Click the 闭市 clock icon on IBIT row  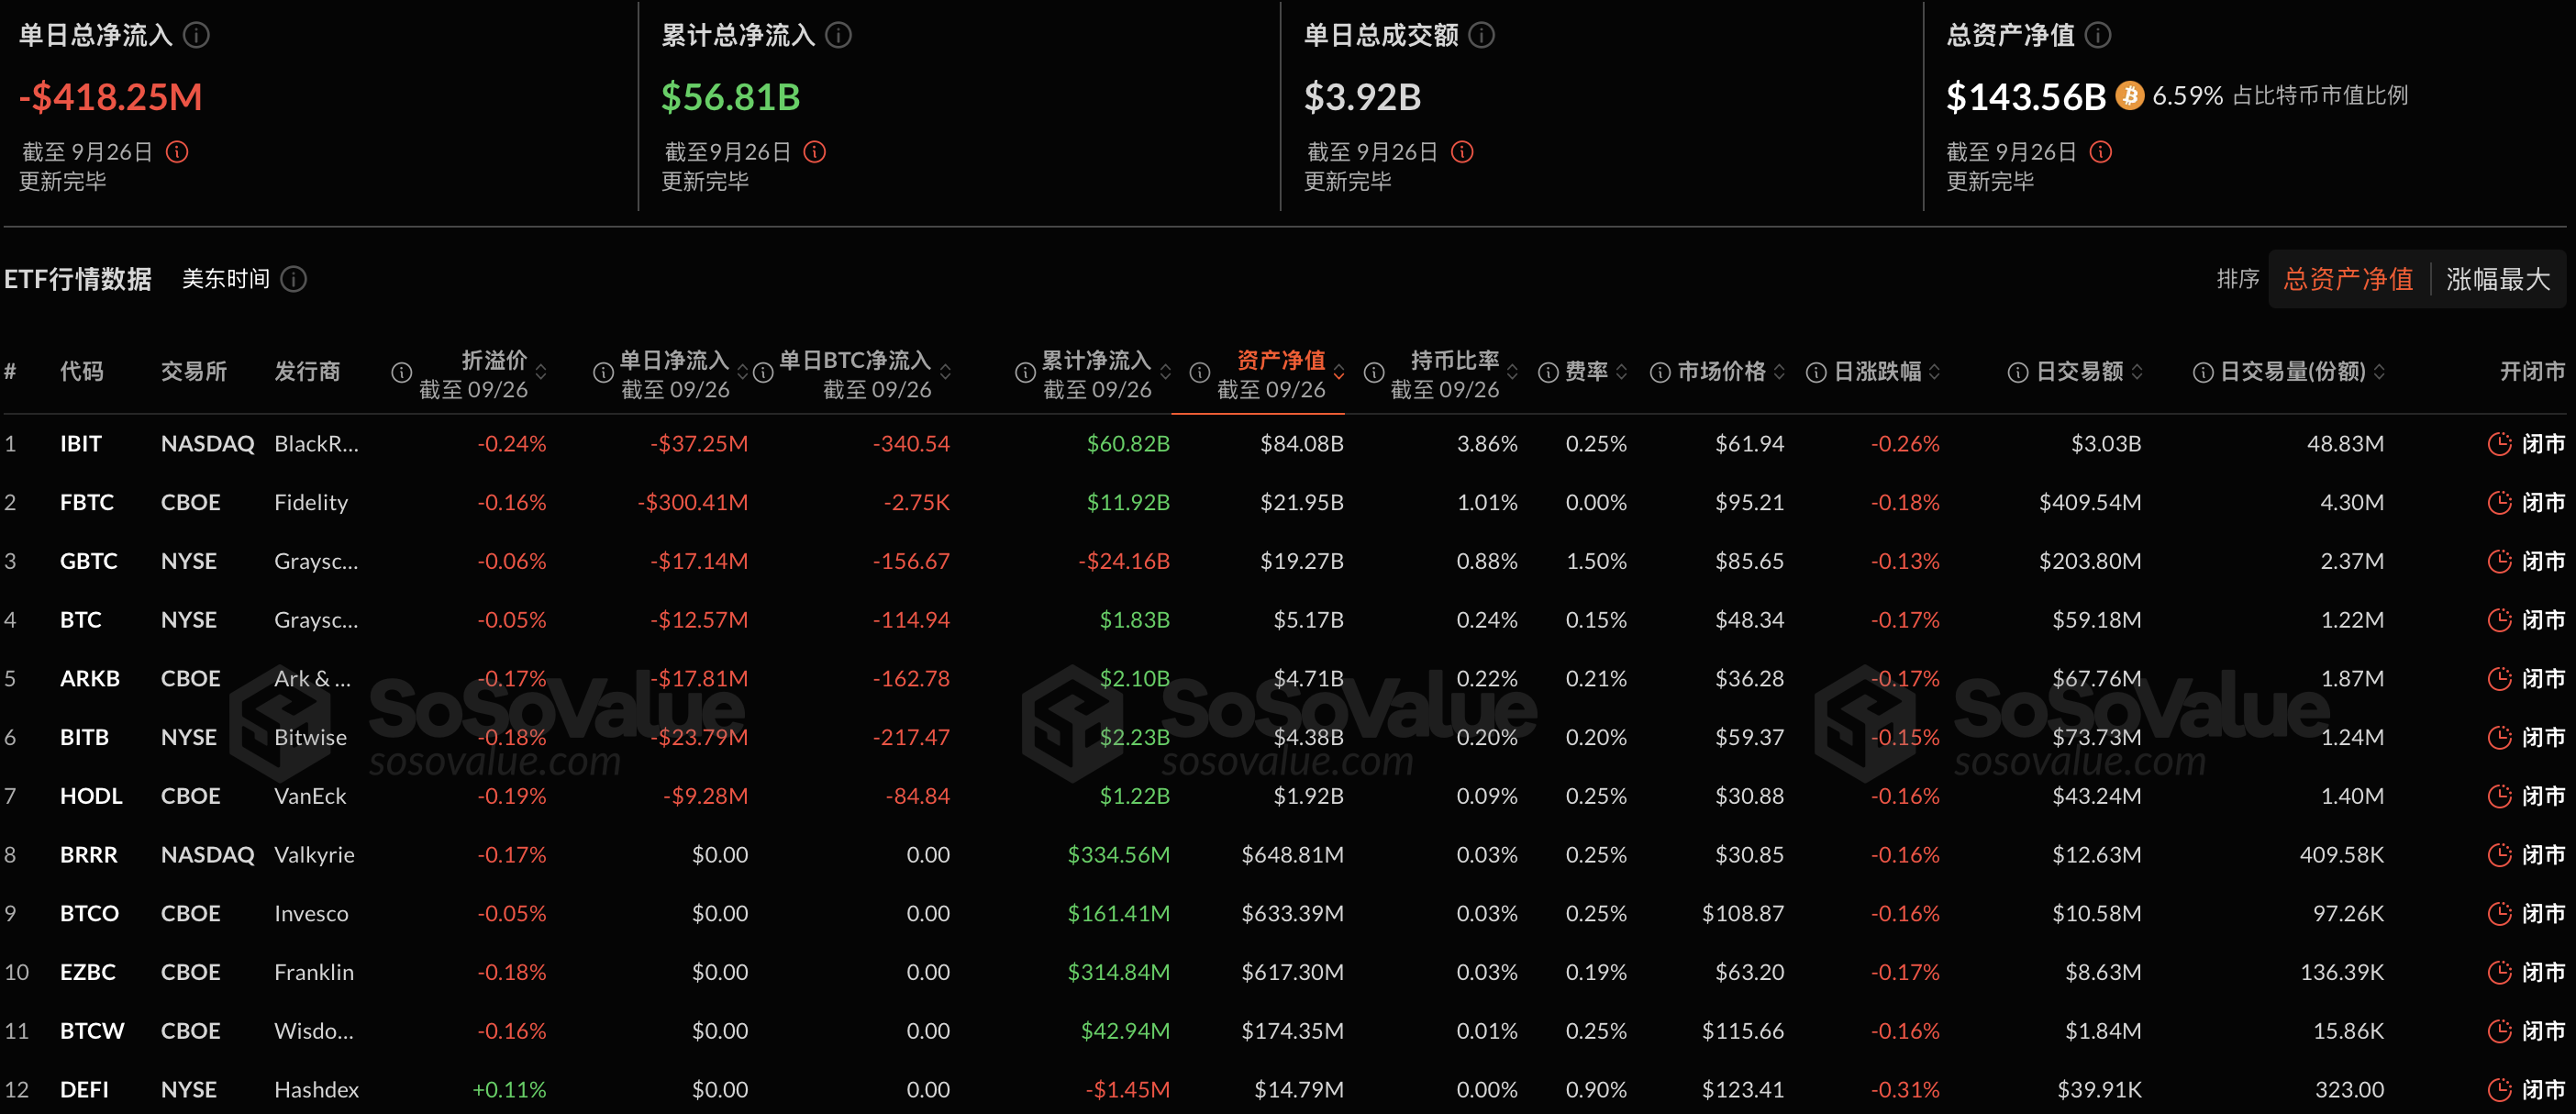(x=2500, y=443)
